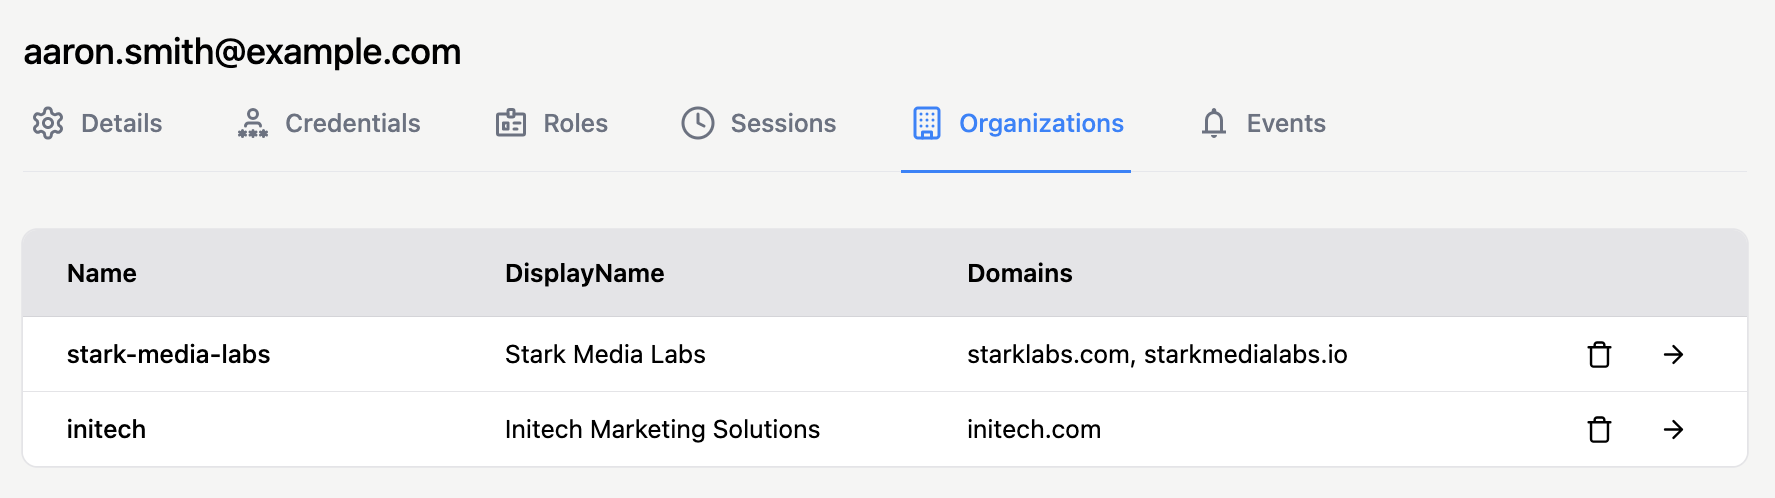Open initech organization via arrow

click(1673, 430)
